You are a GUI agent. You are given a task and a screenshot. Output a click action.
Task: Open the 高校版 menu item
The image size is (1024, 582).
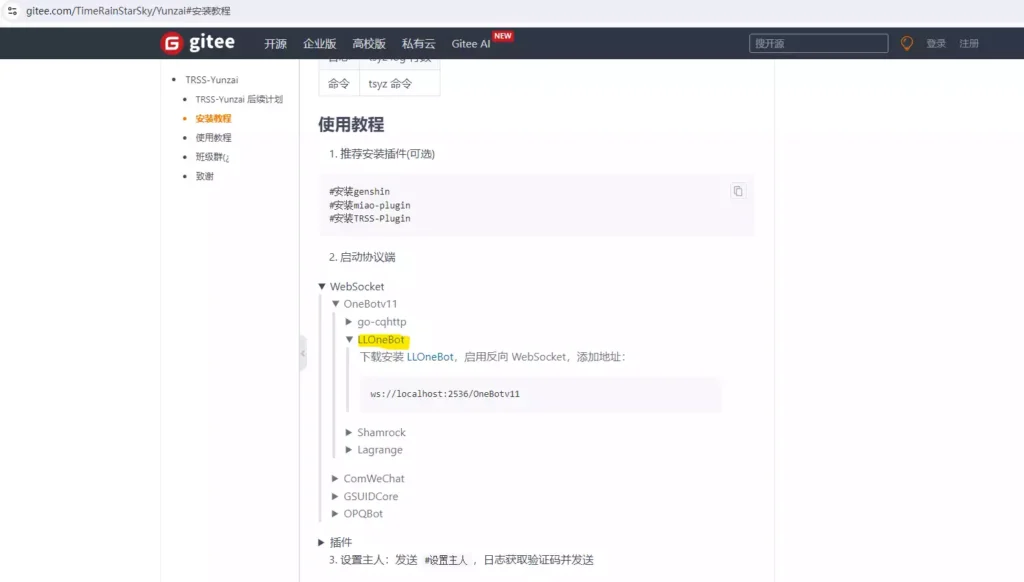pyautogui.click(x=369, y=44)
